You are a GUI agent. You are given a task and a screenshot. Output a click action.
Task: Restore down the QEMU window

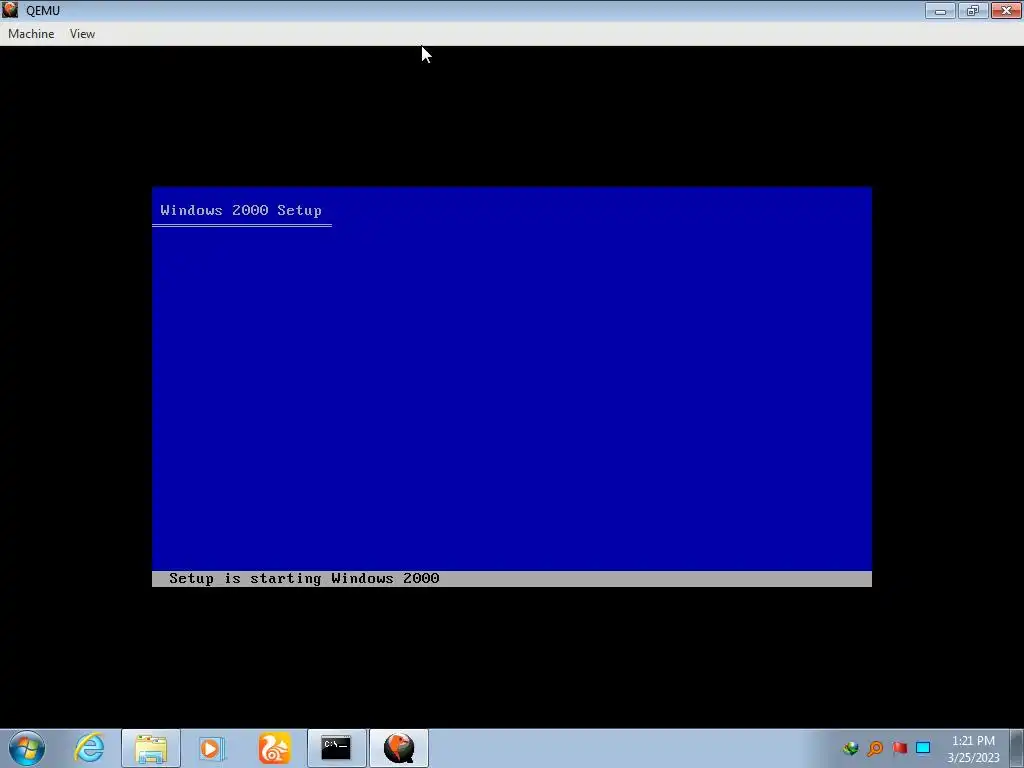click(972, 10)
